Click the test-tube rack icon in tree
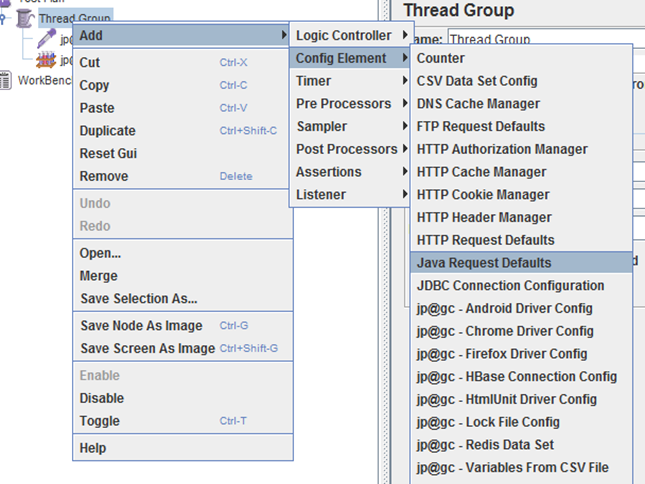Viewport: 645px width, 484px height. (x=47, y=60)
